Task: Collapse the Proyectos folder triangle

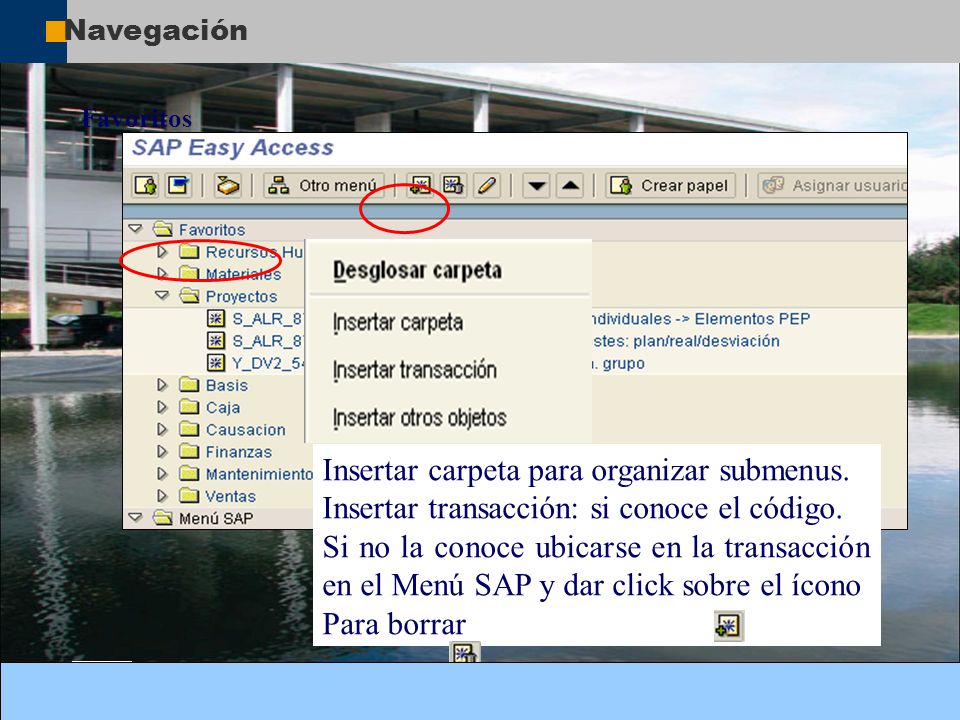Action: point(162,295)
